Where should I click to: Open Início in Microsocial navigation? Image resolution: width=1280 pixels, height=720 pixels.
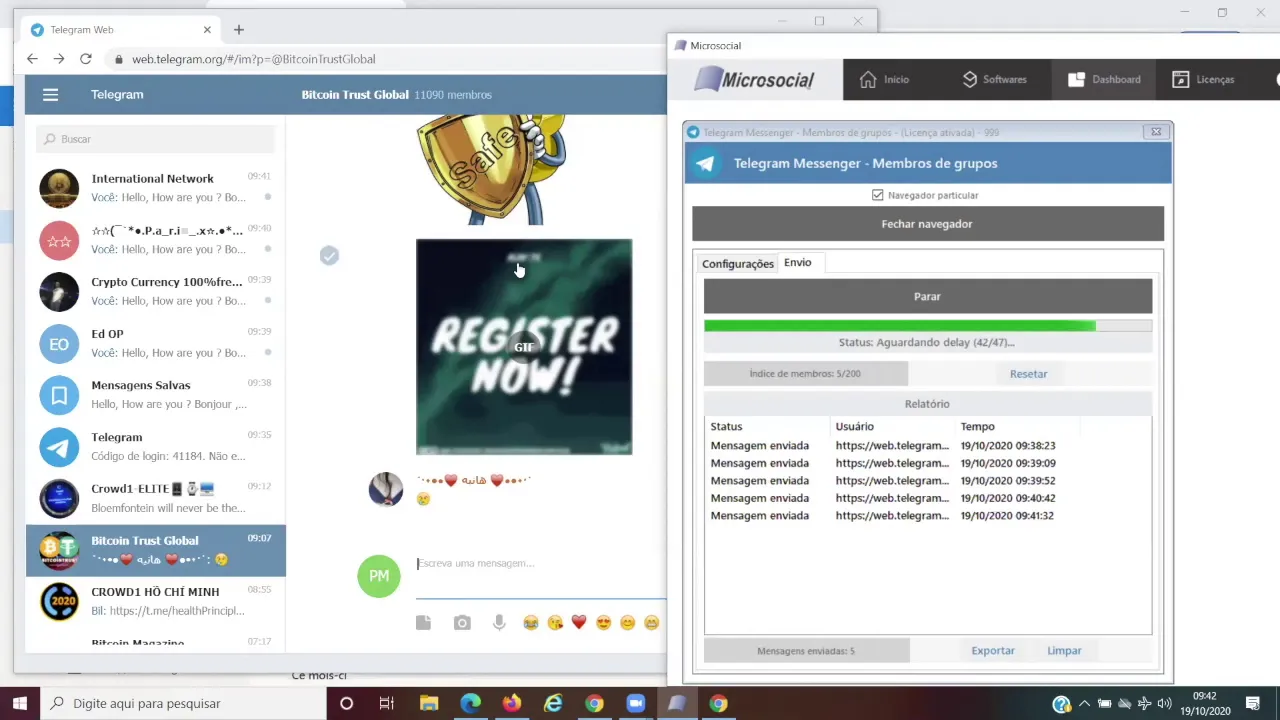click(x=885, y=79)
